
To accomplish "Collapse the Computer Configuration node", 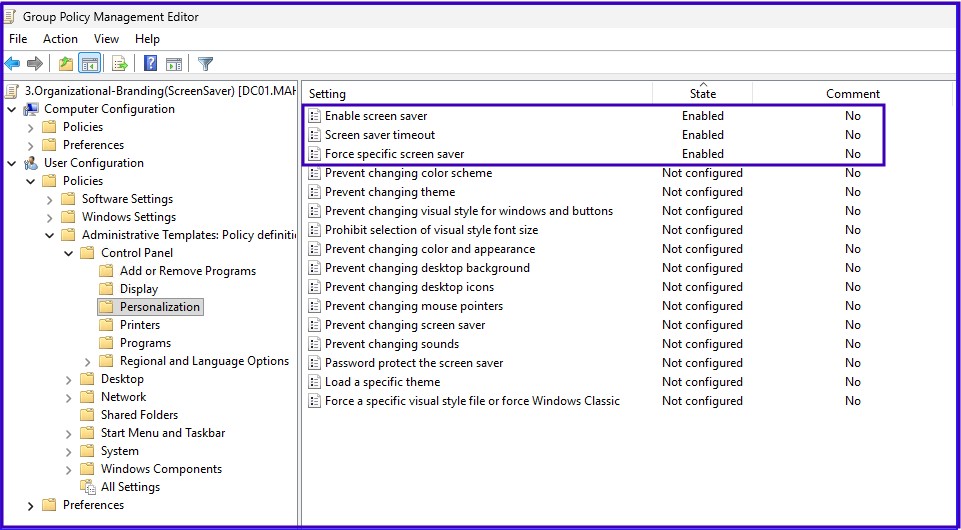I will click(x=11, y=109).
